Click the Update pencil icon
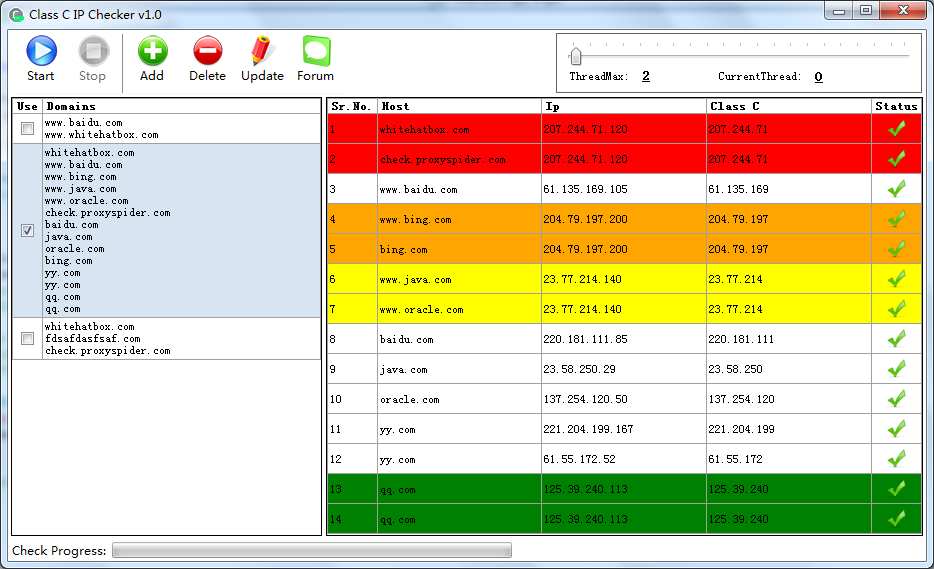This screenshot has width=934, height=569. tap(262, 51)
